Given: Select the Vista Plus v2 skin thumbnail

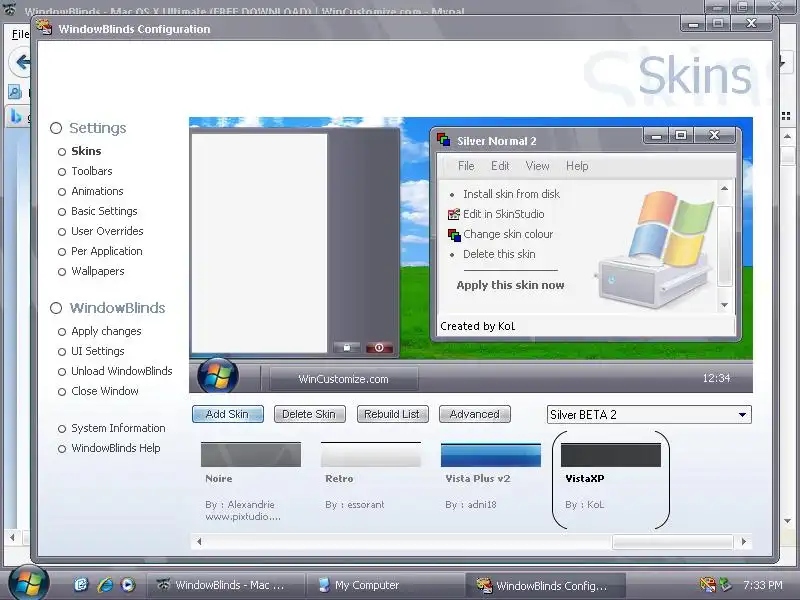Looking at the screenshot, I should (x=490, y=455).
